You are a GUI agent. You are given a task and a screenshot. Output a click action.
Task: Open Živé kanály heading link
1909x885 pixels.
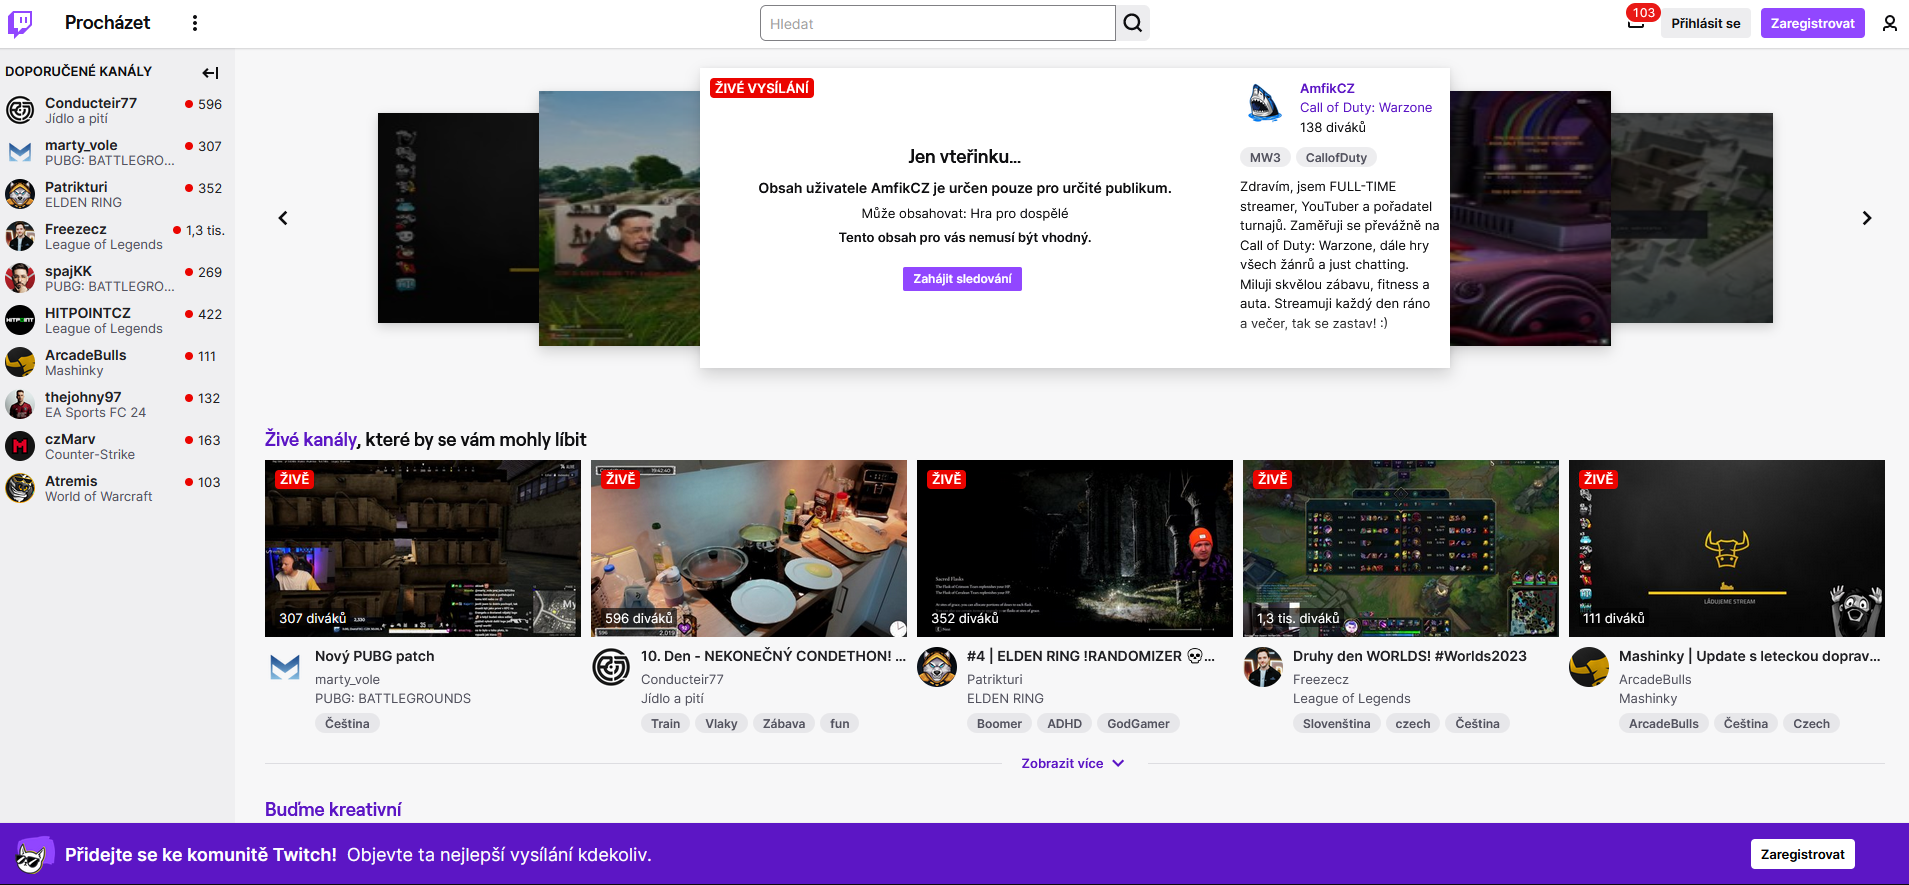[x=310, y=439]
